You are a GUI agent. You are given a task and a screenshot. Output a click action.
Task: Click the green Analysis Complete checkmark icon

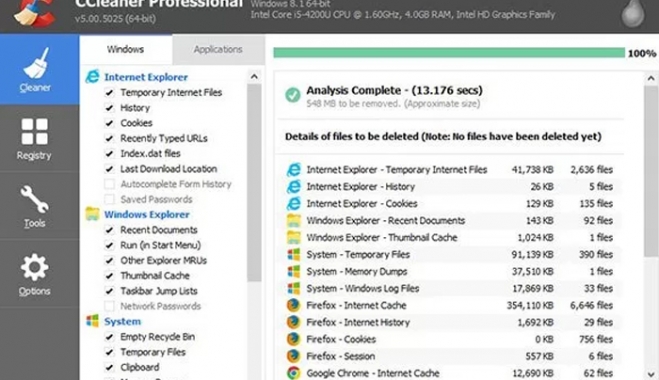click(293, 95)
